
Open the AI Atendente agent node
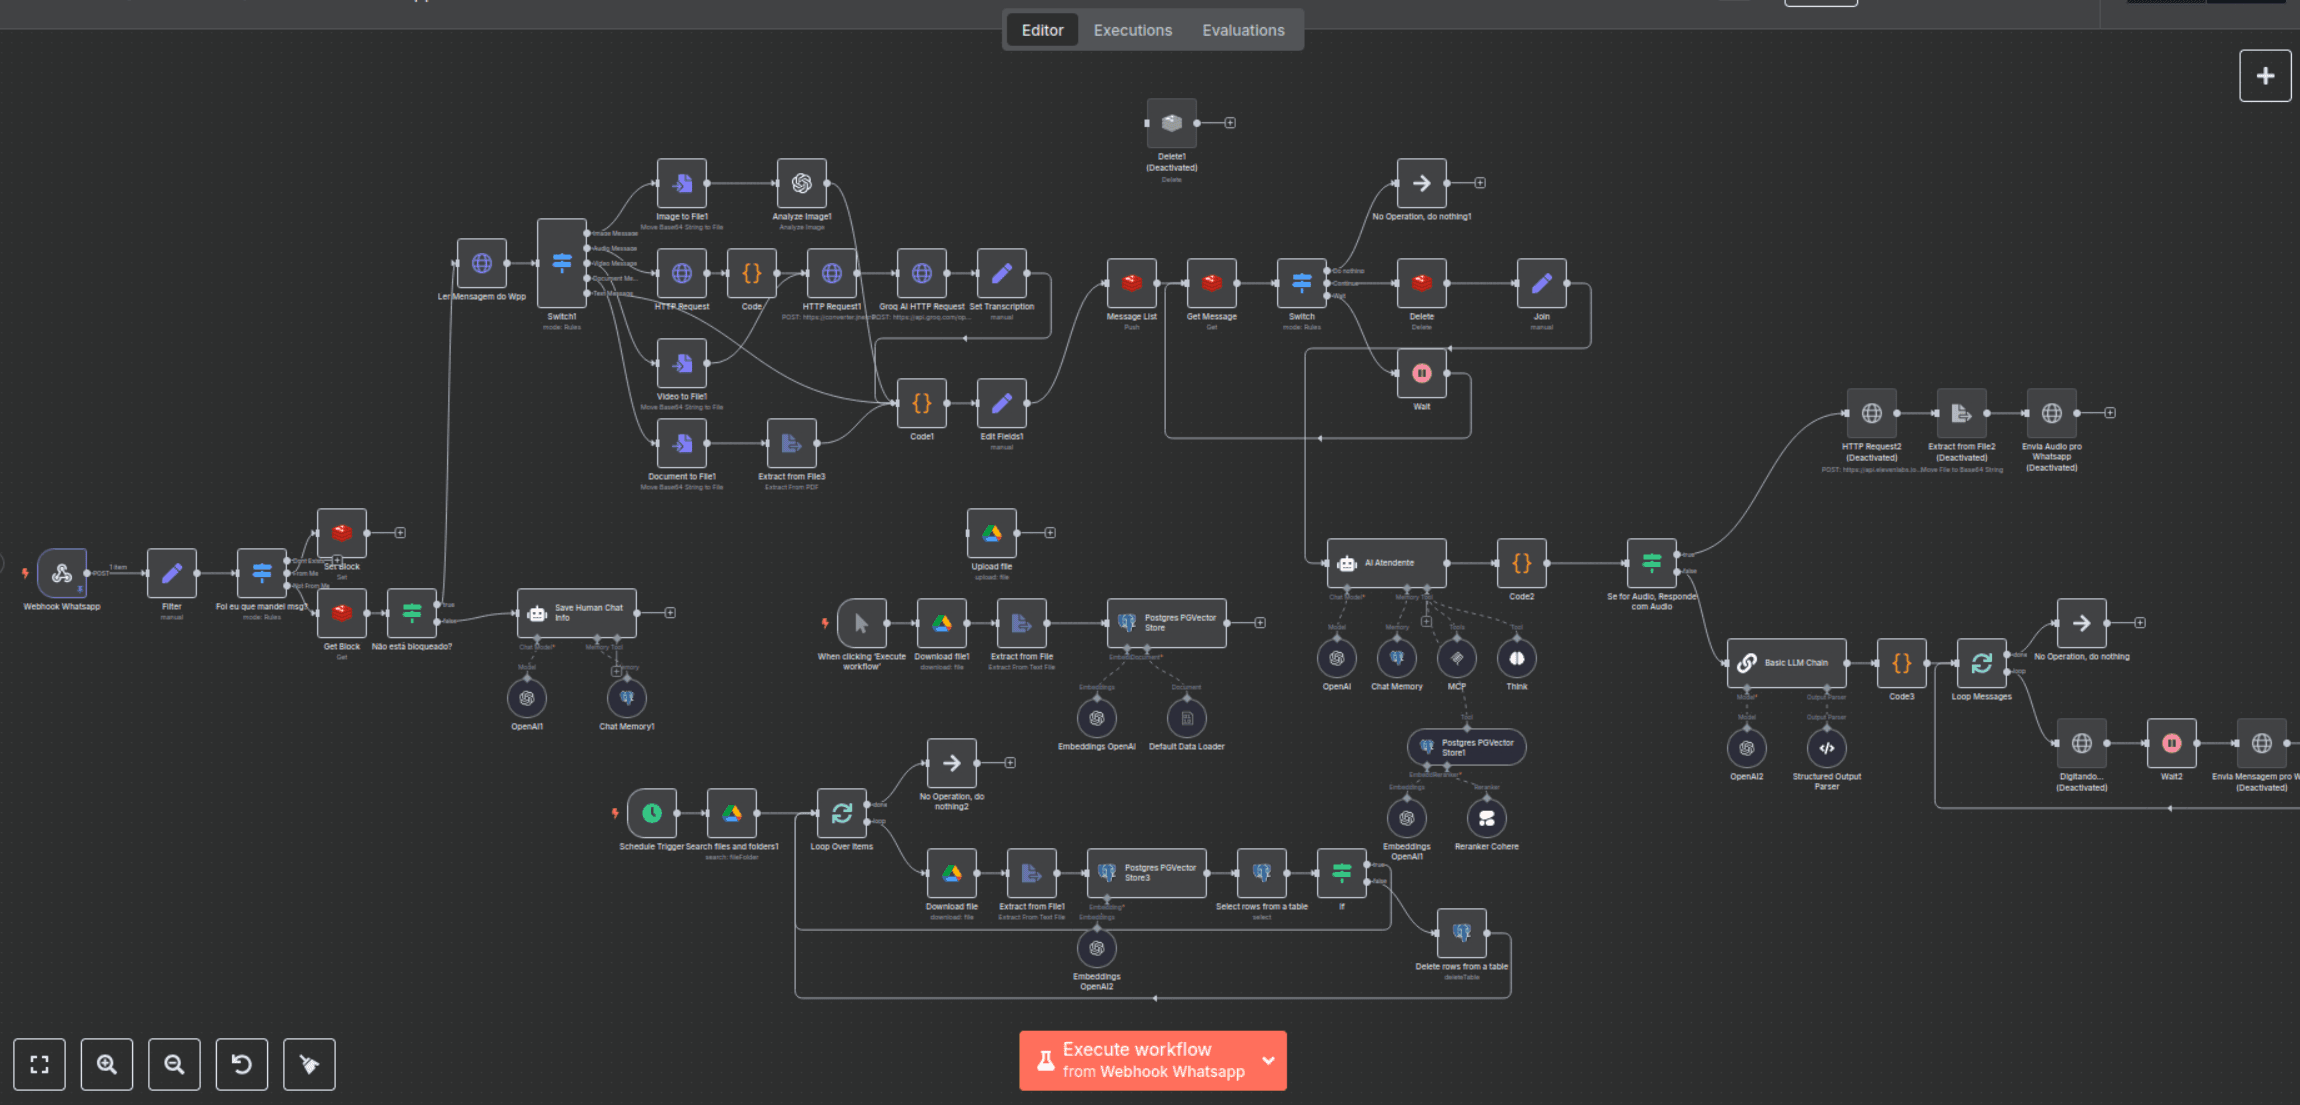tap(1387, 563)
